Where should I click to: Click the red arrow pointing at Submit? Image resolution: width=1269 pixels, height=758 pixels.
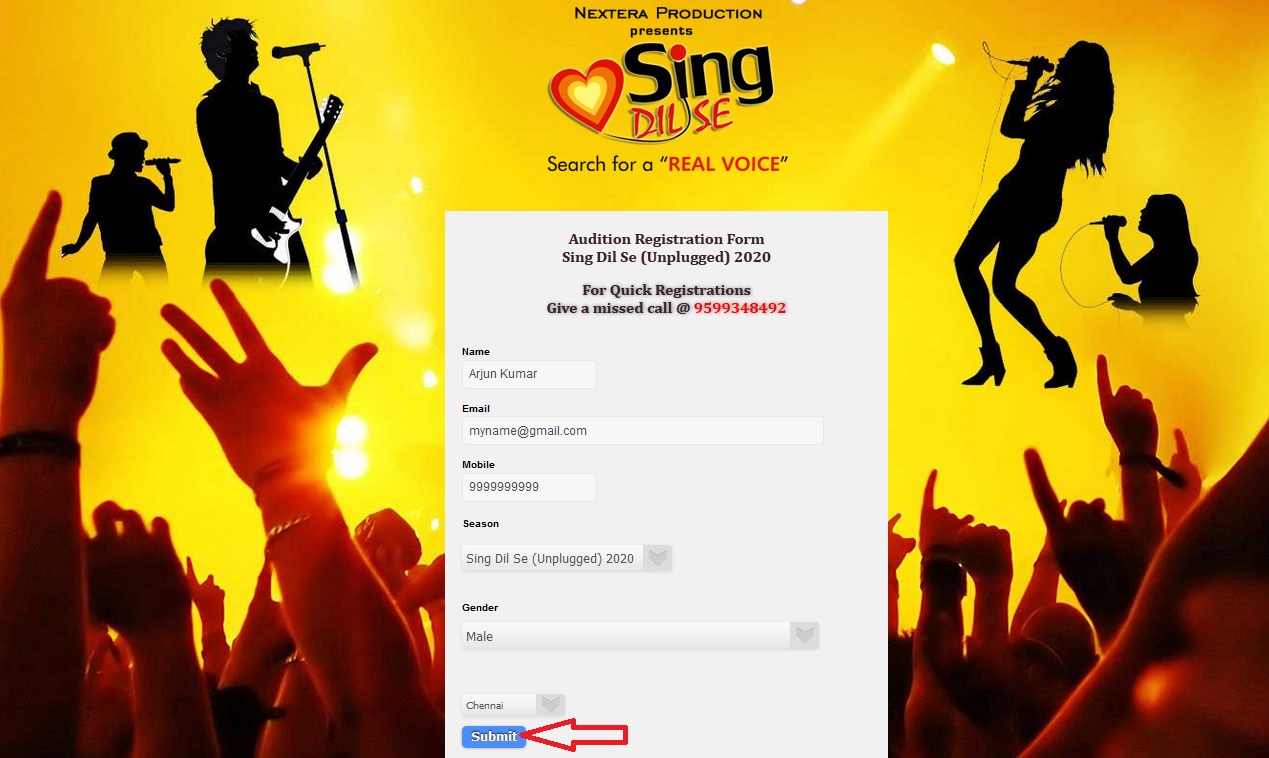click(576, 736)
